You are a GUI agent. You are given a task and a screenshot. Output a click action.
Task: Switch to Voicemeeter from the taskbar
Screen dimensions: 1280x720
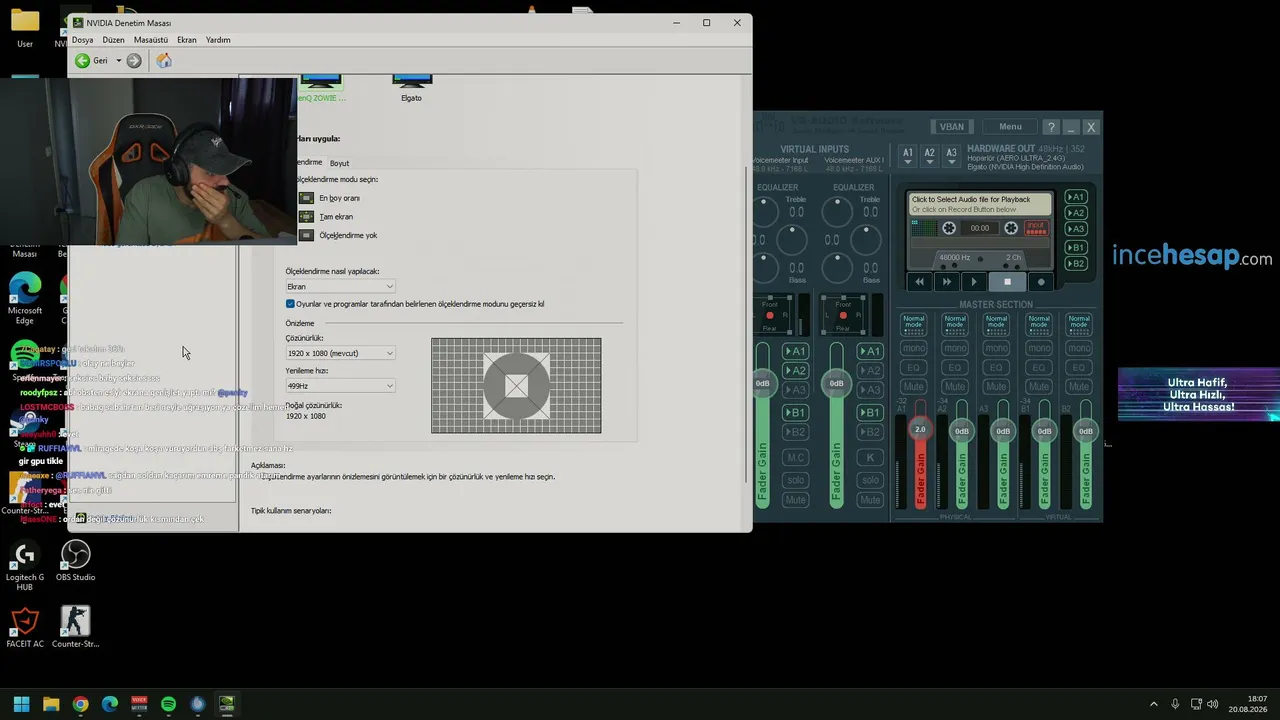click(139, 704)
